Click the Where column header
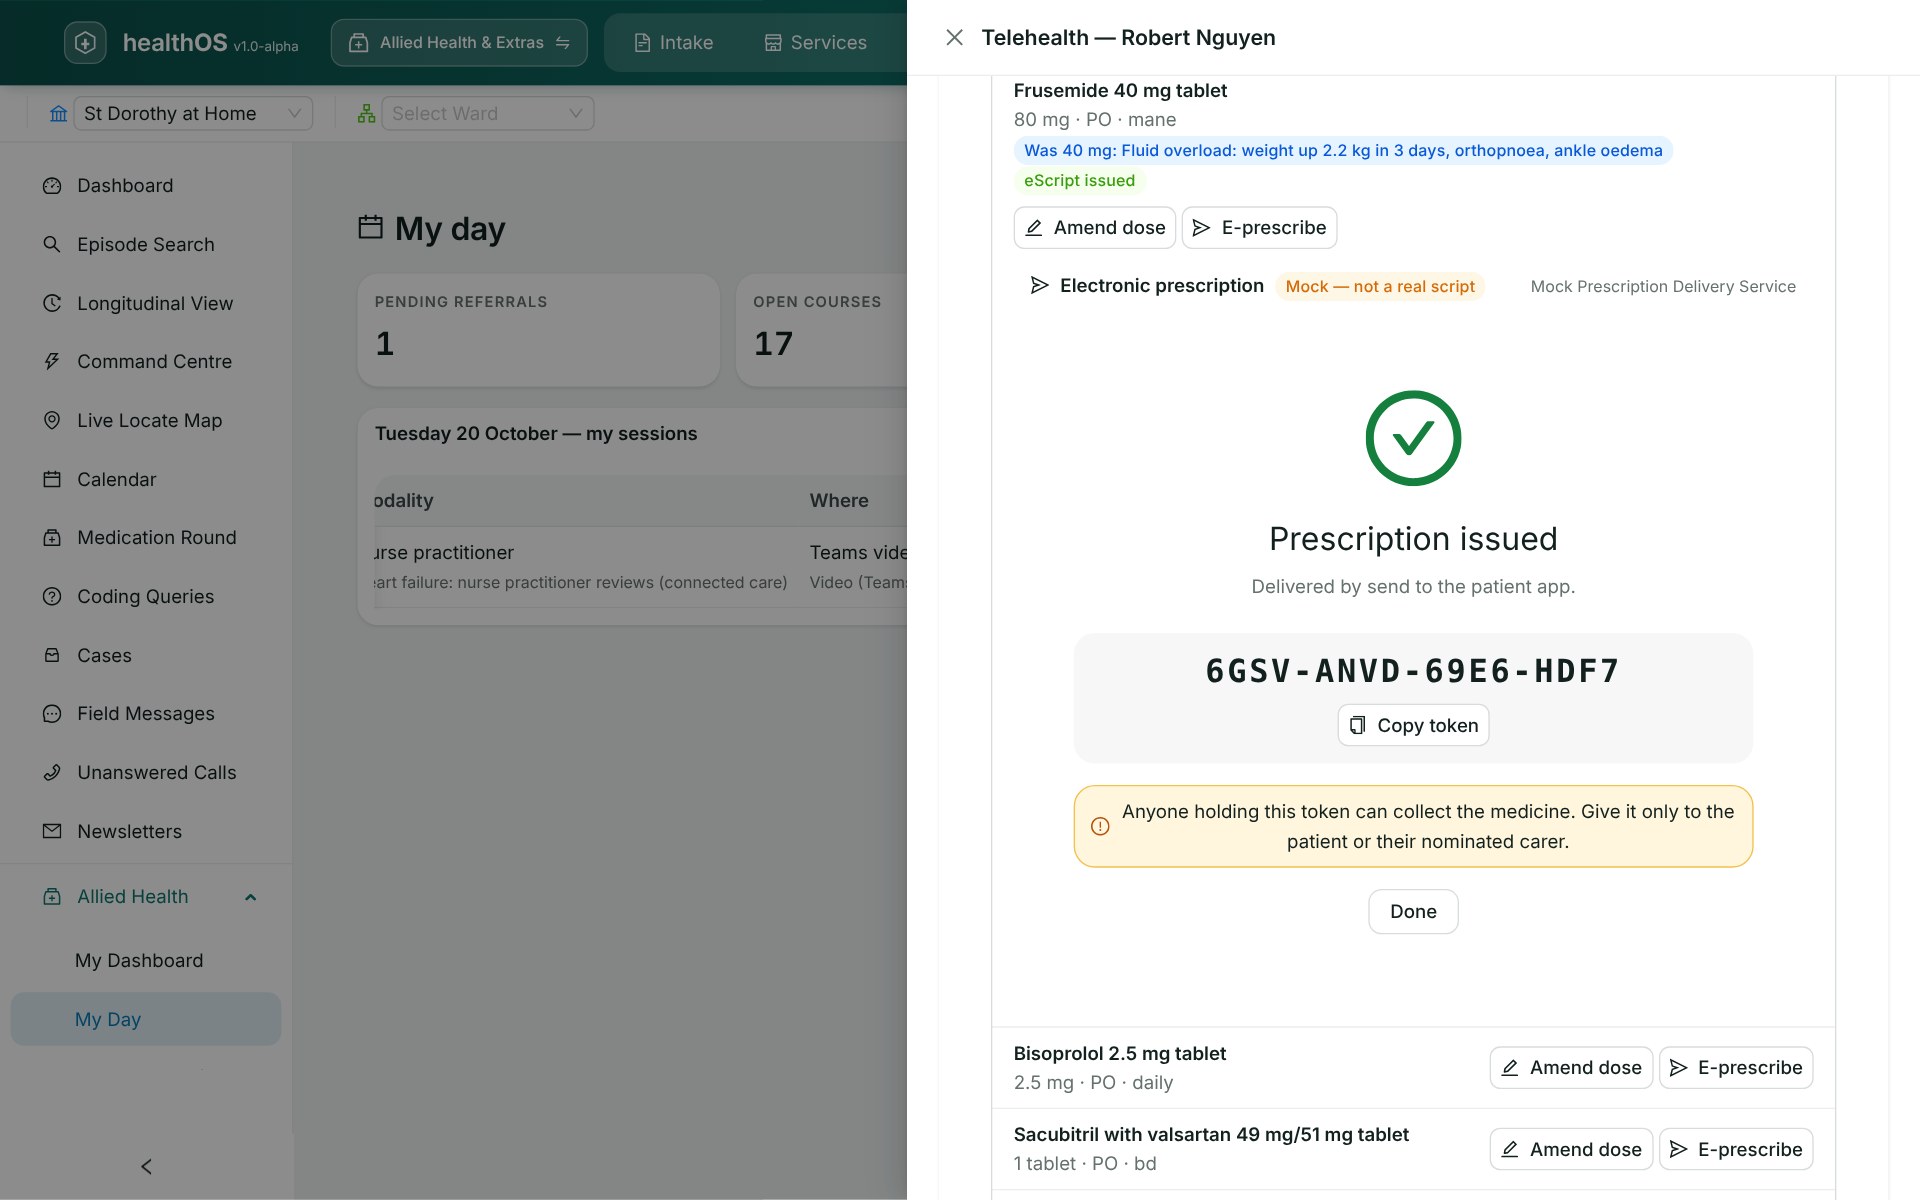 point(839,501)
